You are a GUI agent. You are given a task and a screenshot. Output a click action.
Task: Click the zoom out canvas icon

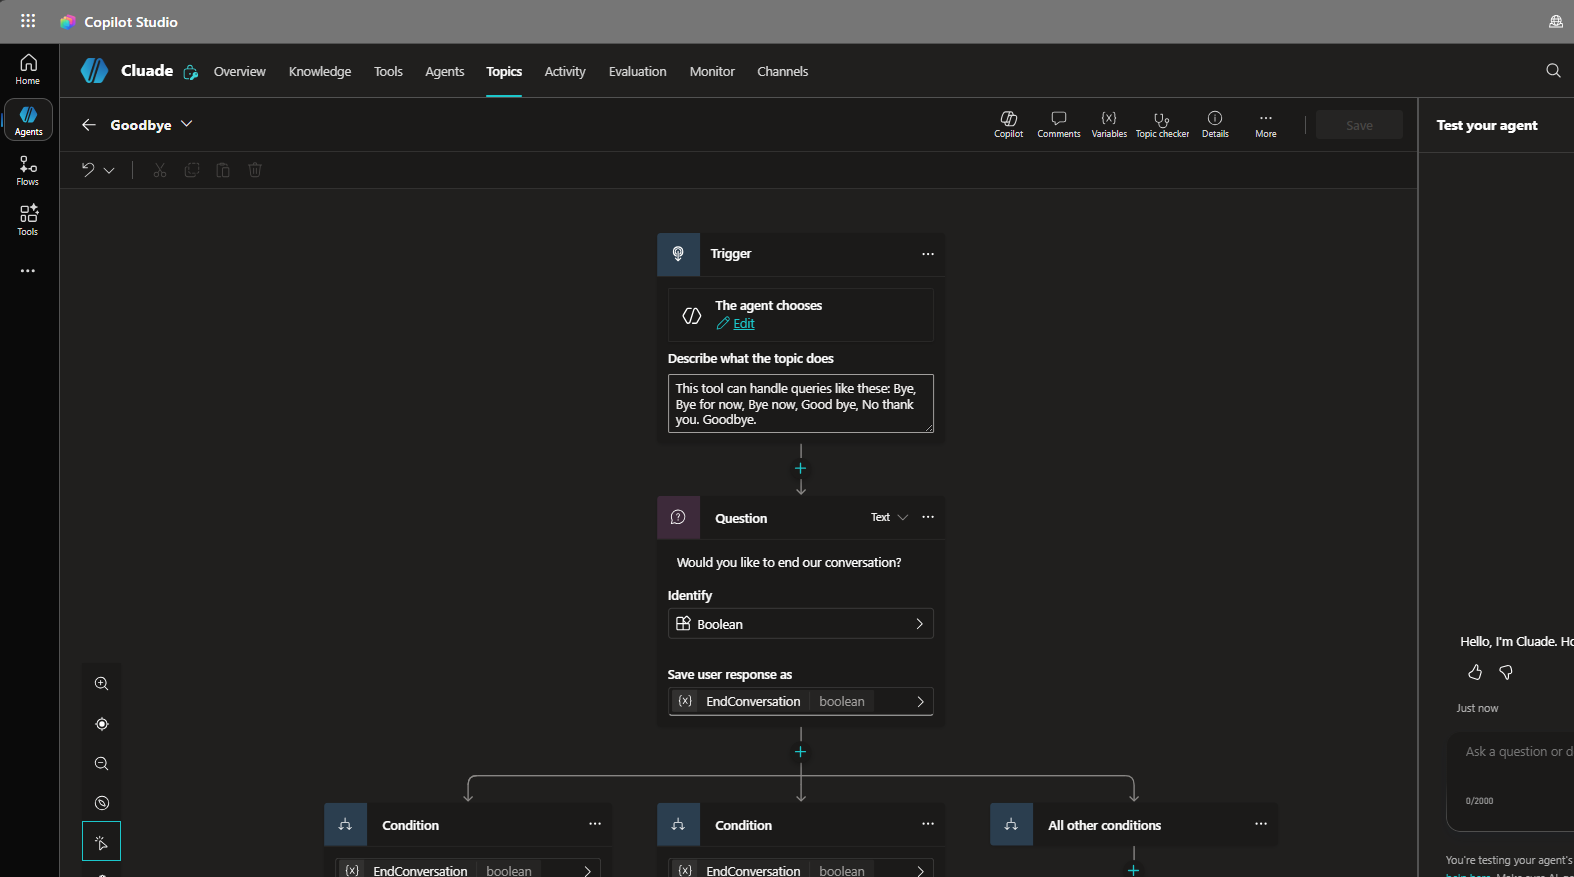pos(101,764)
